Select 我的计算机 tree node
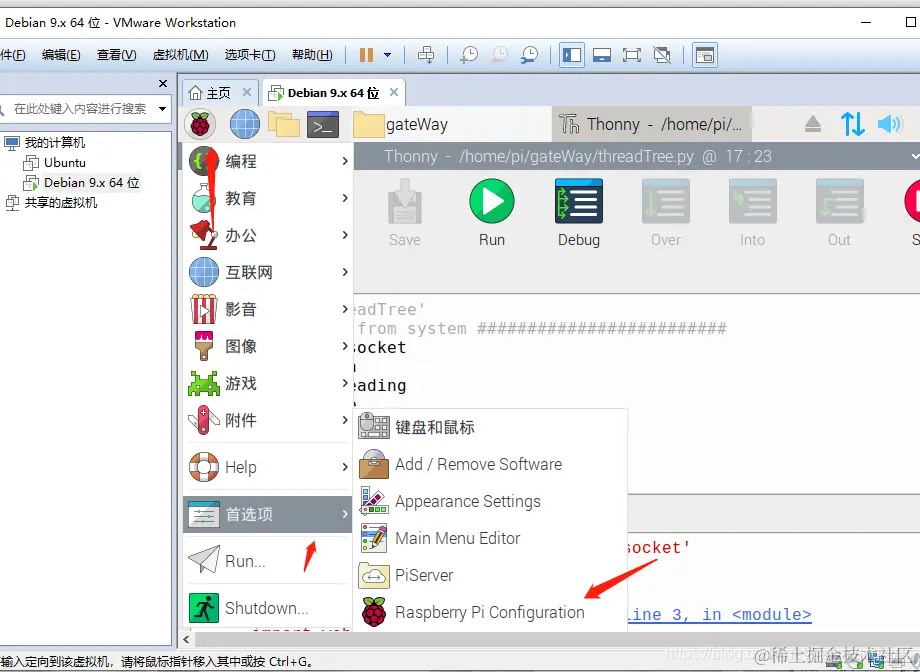This screenshot has height=672, width=920. click(55, 143)
